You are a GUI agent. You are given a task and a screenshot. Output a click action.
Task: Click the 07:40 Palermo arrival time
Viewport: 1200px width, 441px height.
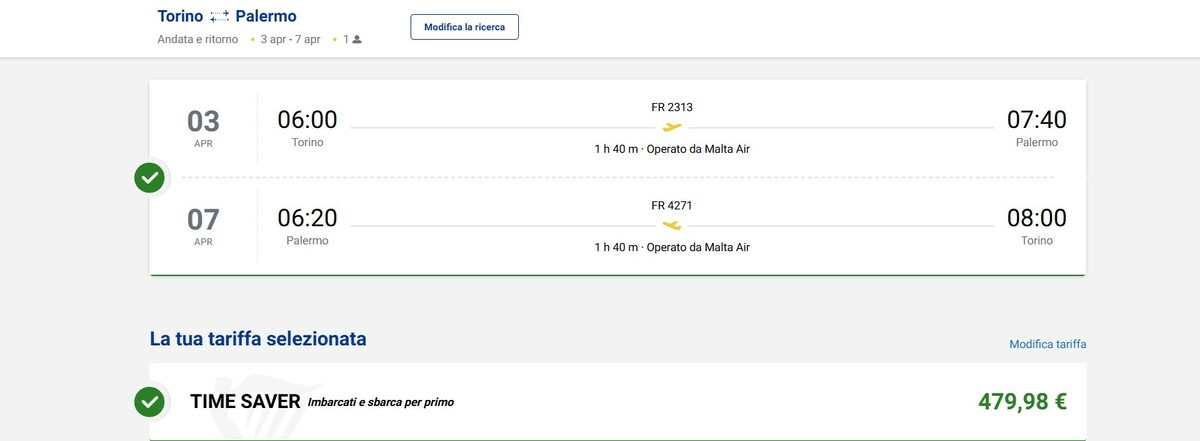click(x=1036, y=120)
